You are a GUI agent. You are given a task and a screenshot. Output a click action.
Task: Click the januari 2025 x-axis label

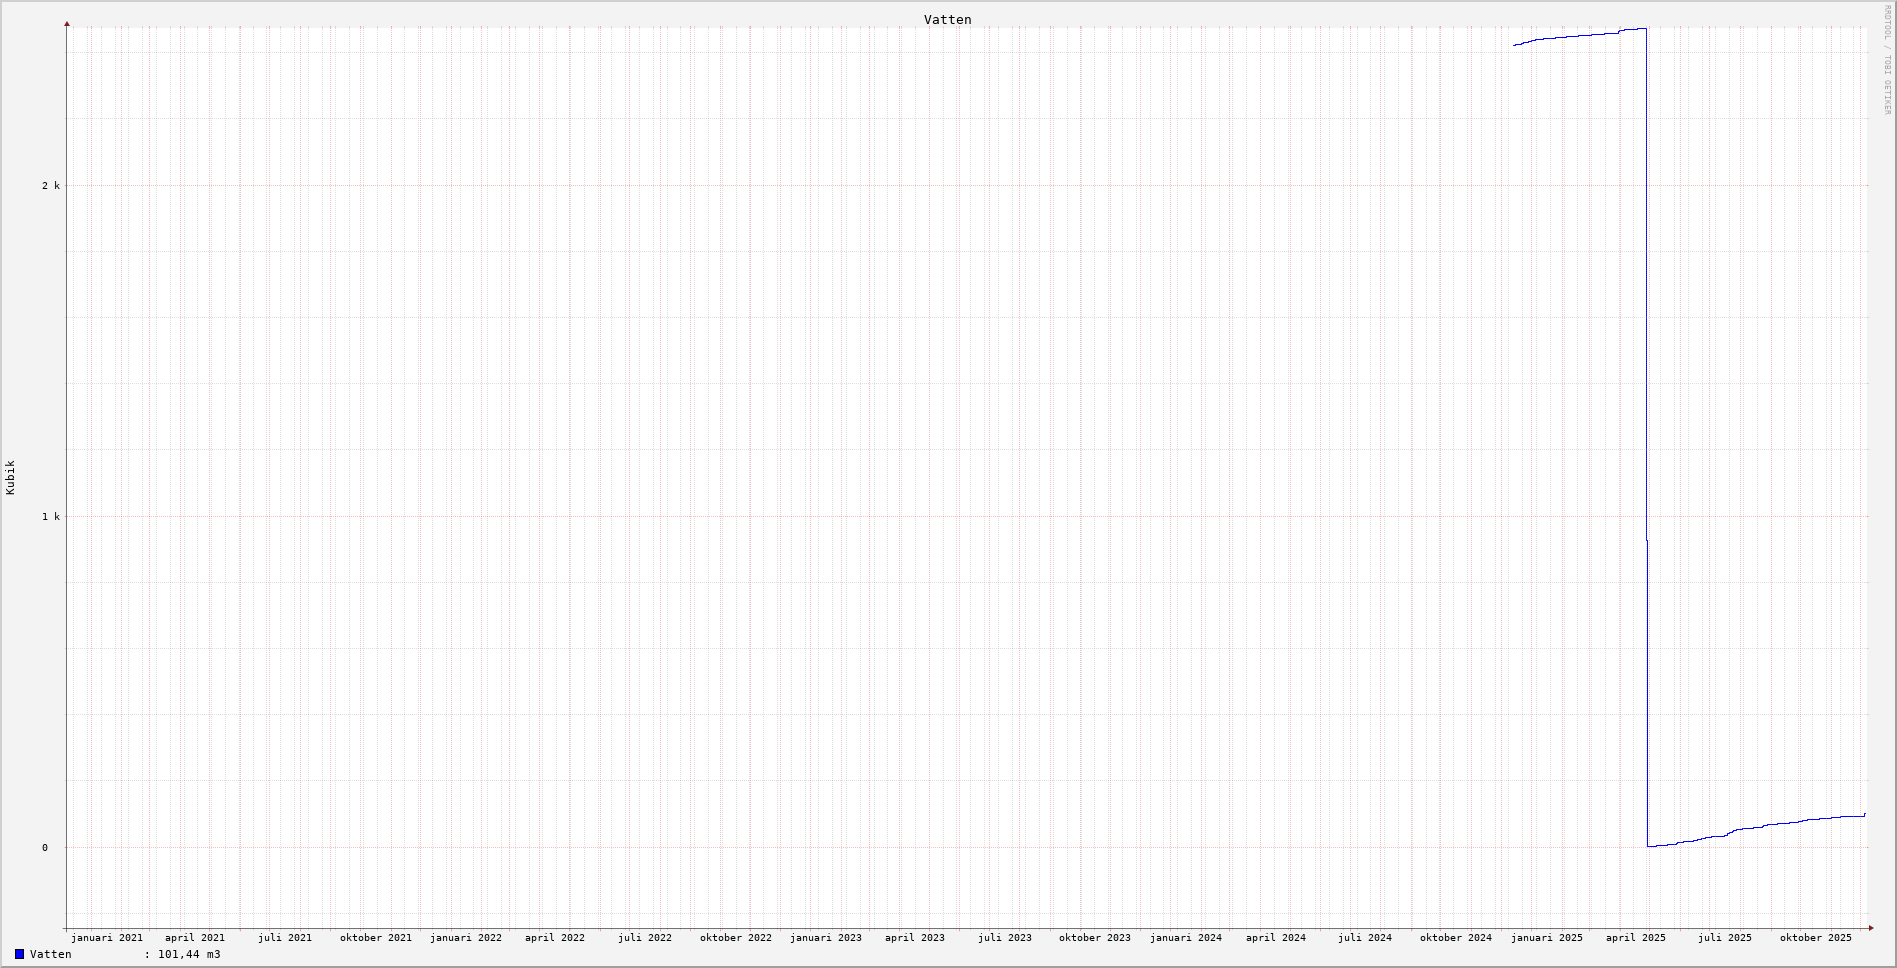pyautogui.click(x=1547, y=938)
